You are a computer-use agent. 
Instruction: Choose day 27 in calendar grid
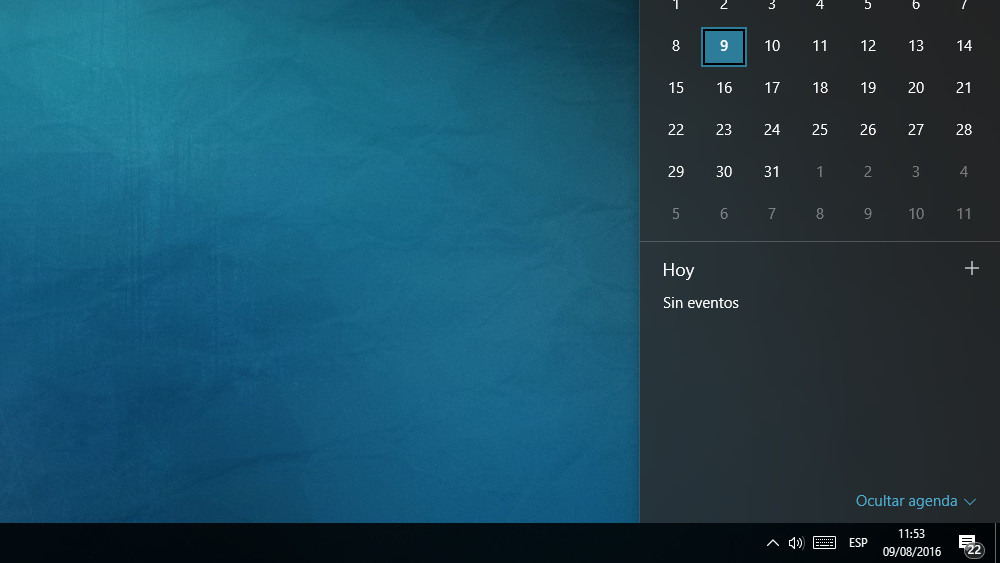(x=916, y=130)
